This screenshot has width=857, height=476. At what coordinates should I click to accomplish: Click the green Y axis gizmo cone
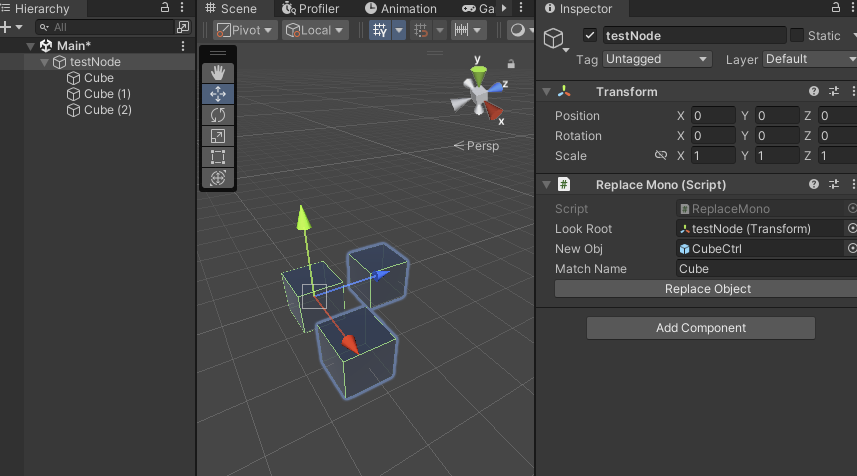click(x=479, y=75)
